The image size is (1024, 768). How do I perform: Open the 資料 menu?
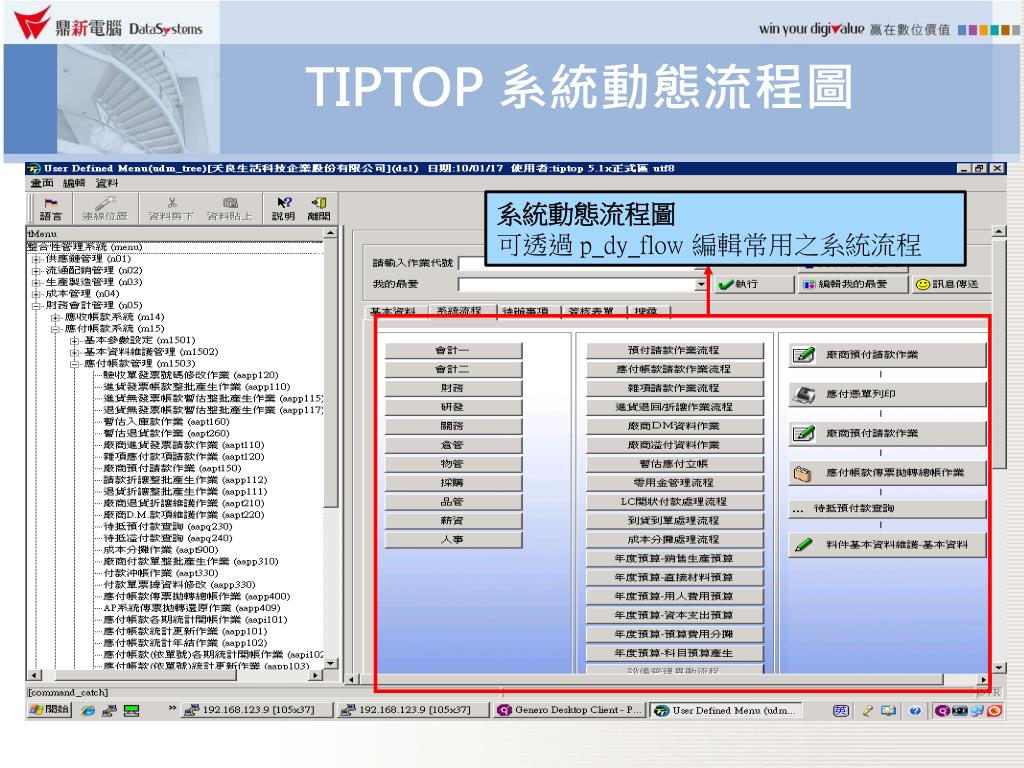(106, 184)
